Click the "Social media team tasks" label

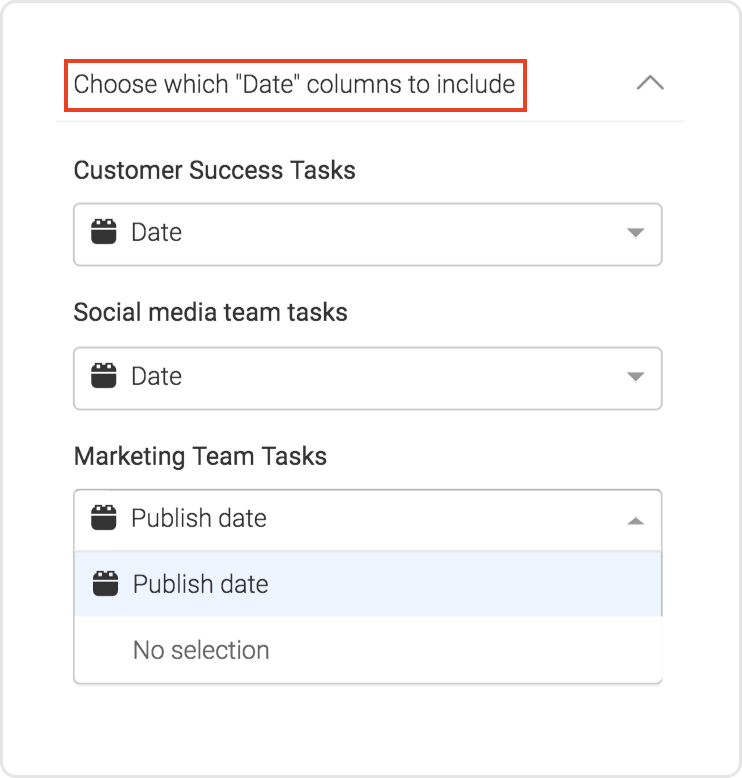pyautogui.click(x=210, y=313)
